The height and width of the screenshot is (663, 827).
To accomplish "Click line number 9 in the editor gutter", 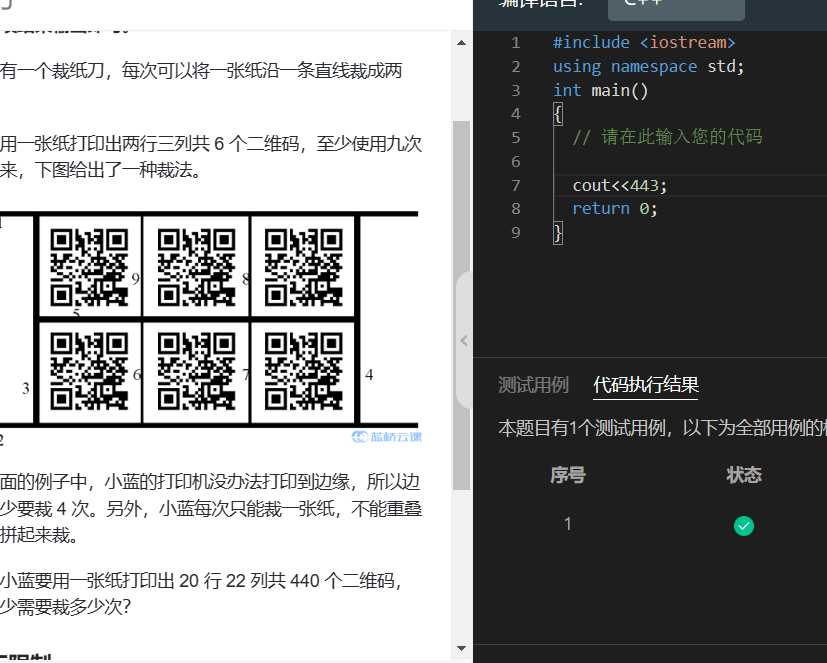I will (516, 233).
